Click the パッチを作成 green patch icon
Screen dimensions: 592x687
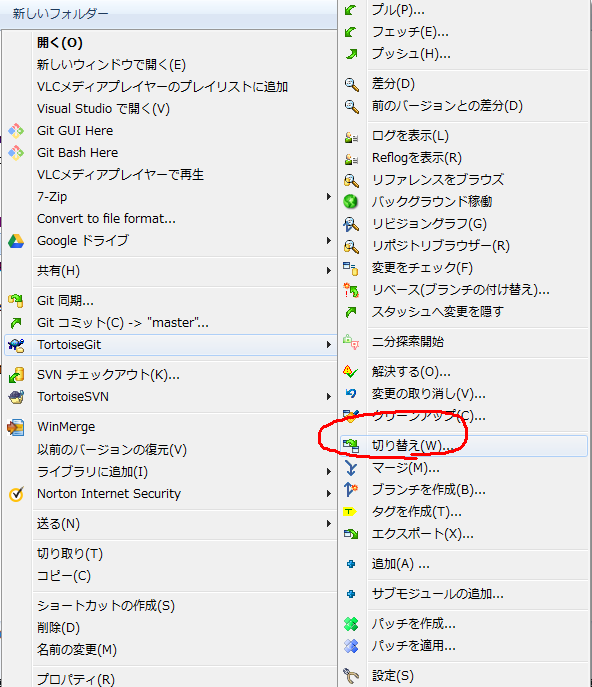pyautogui.click(x=351, y=623)
